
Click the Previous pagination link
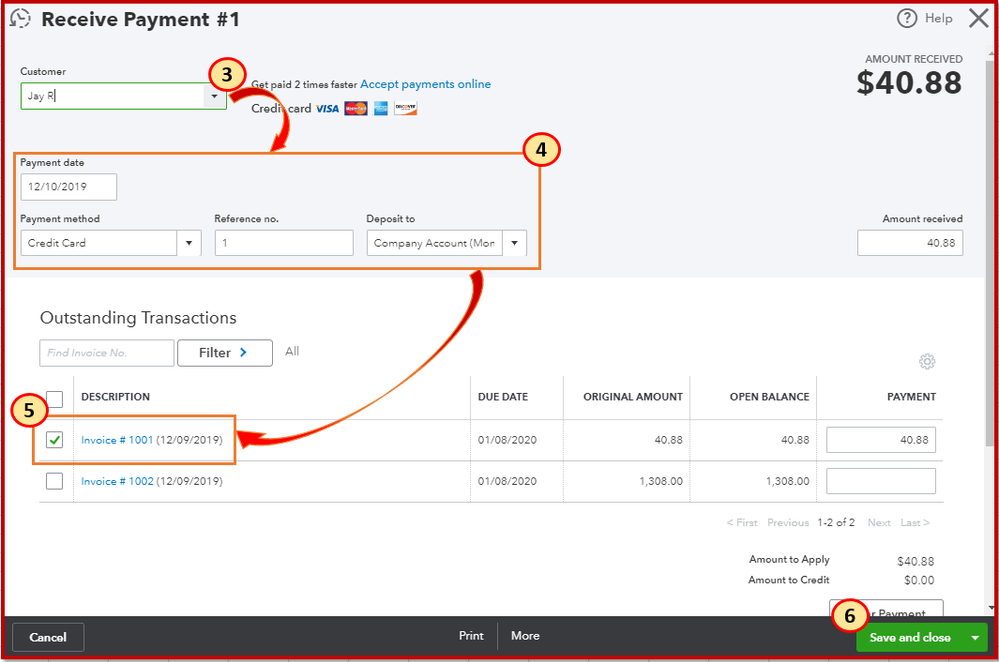tap(787, 522)
